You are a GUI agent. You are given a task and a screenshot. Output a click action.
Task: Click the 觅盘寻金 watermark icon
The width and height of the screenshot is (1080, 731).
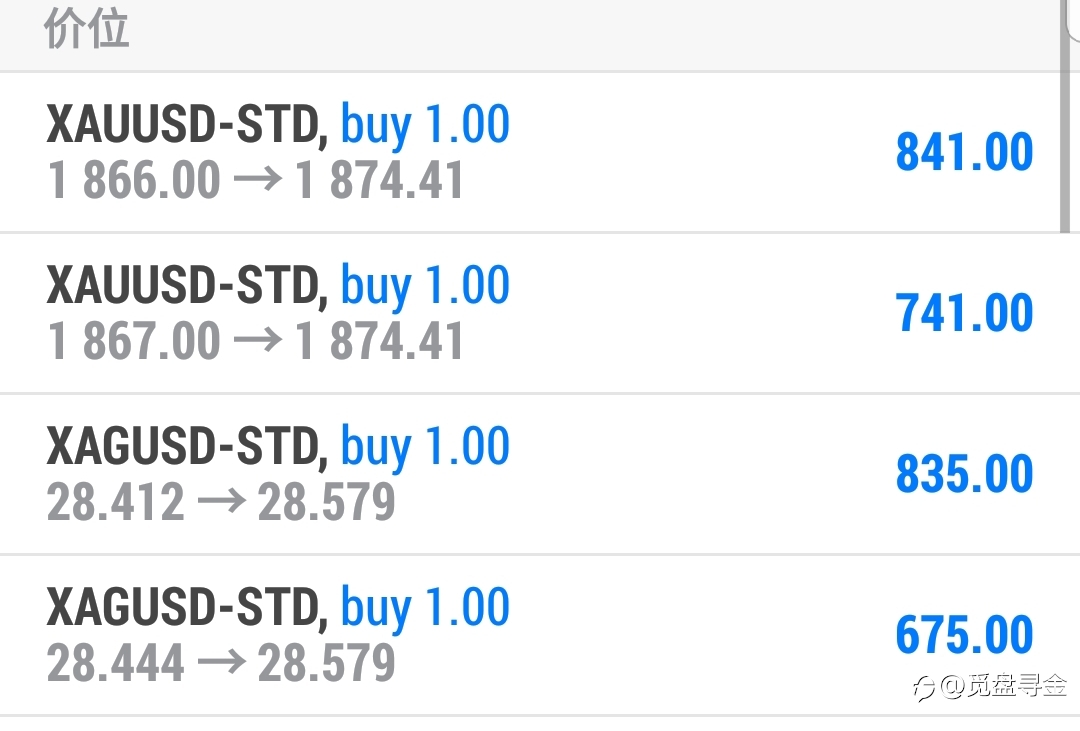click(x=924, y=688)
